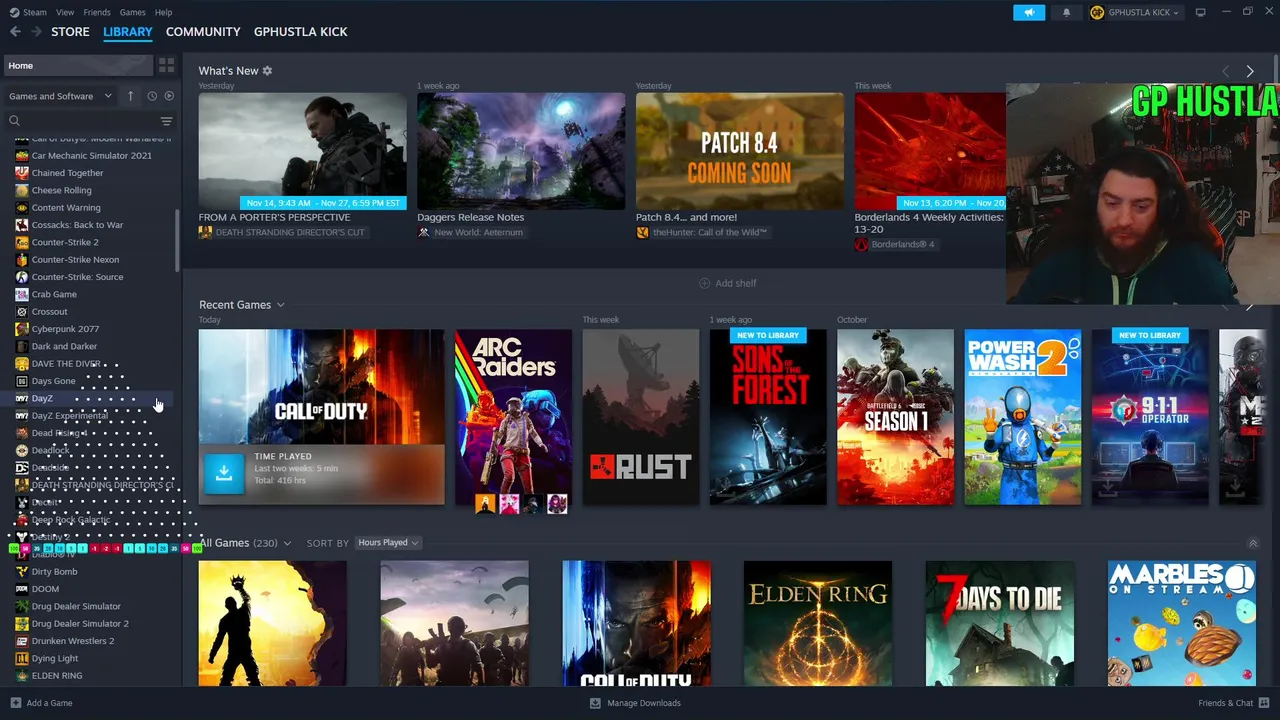
Task: Open the GPHUSTLA KICK profile tab
Action: pos(301,32)
